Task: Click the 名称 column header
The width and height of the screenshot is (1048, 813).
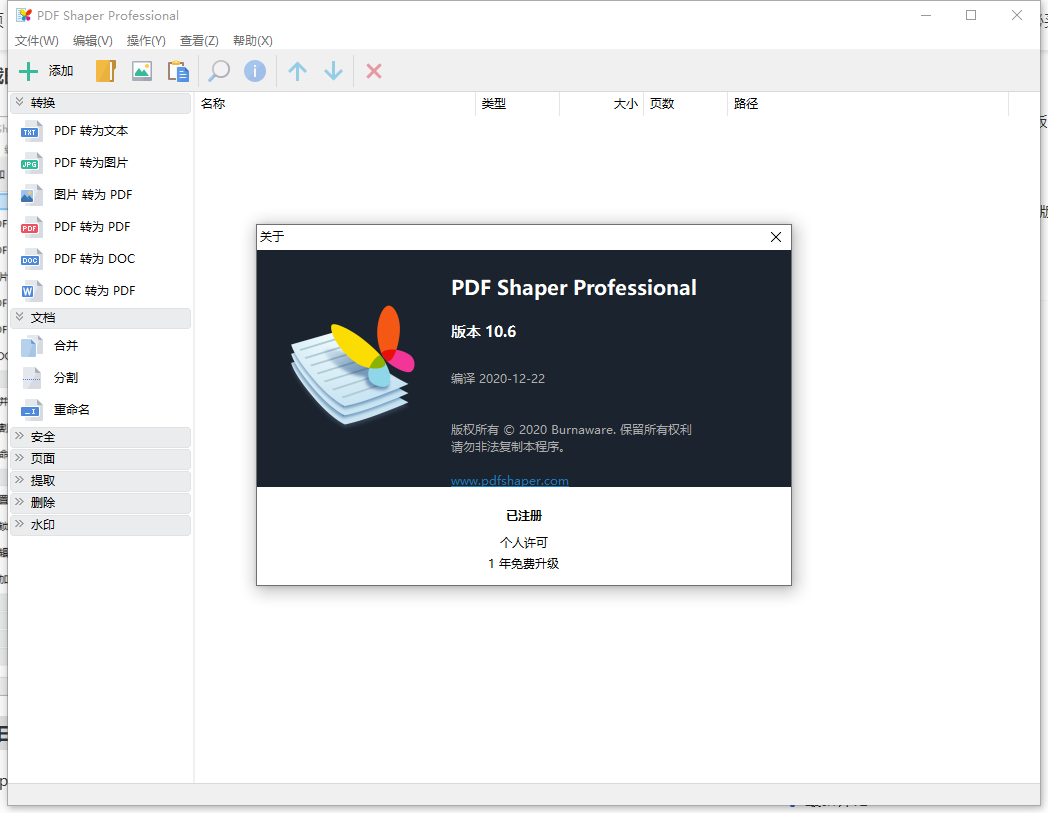Action: pos(213,103)
